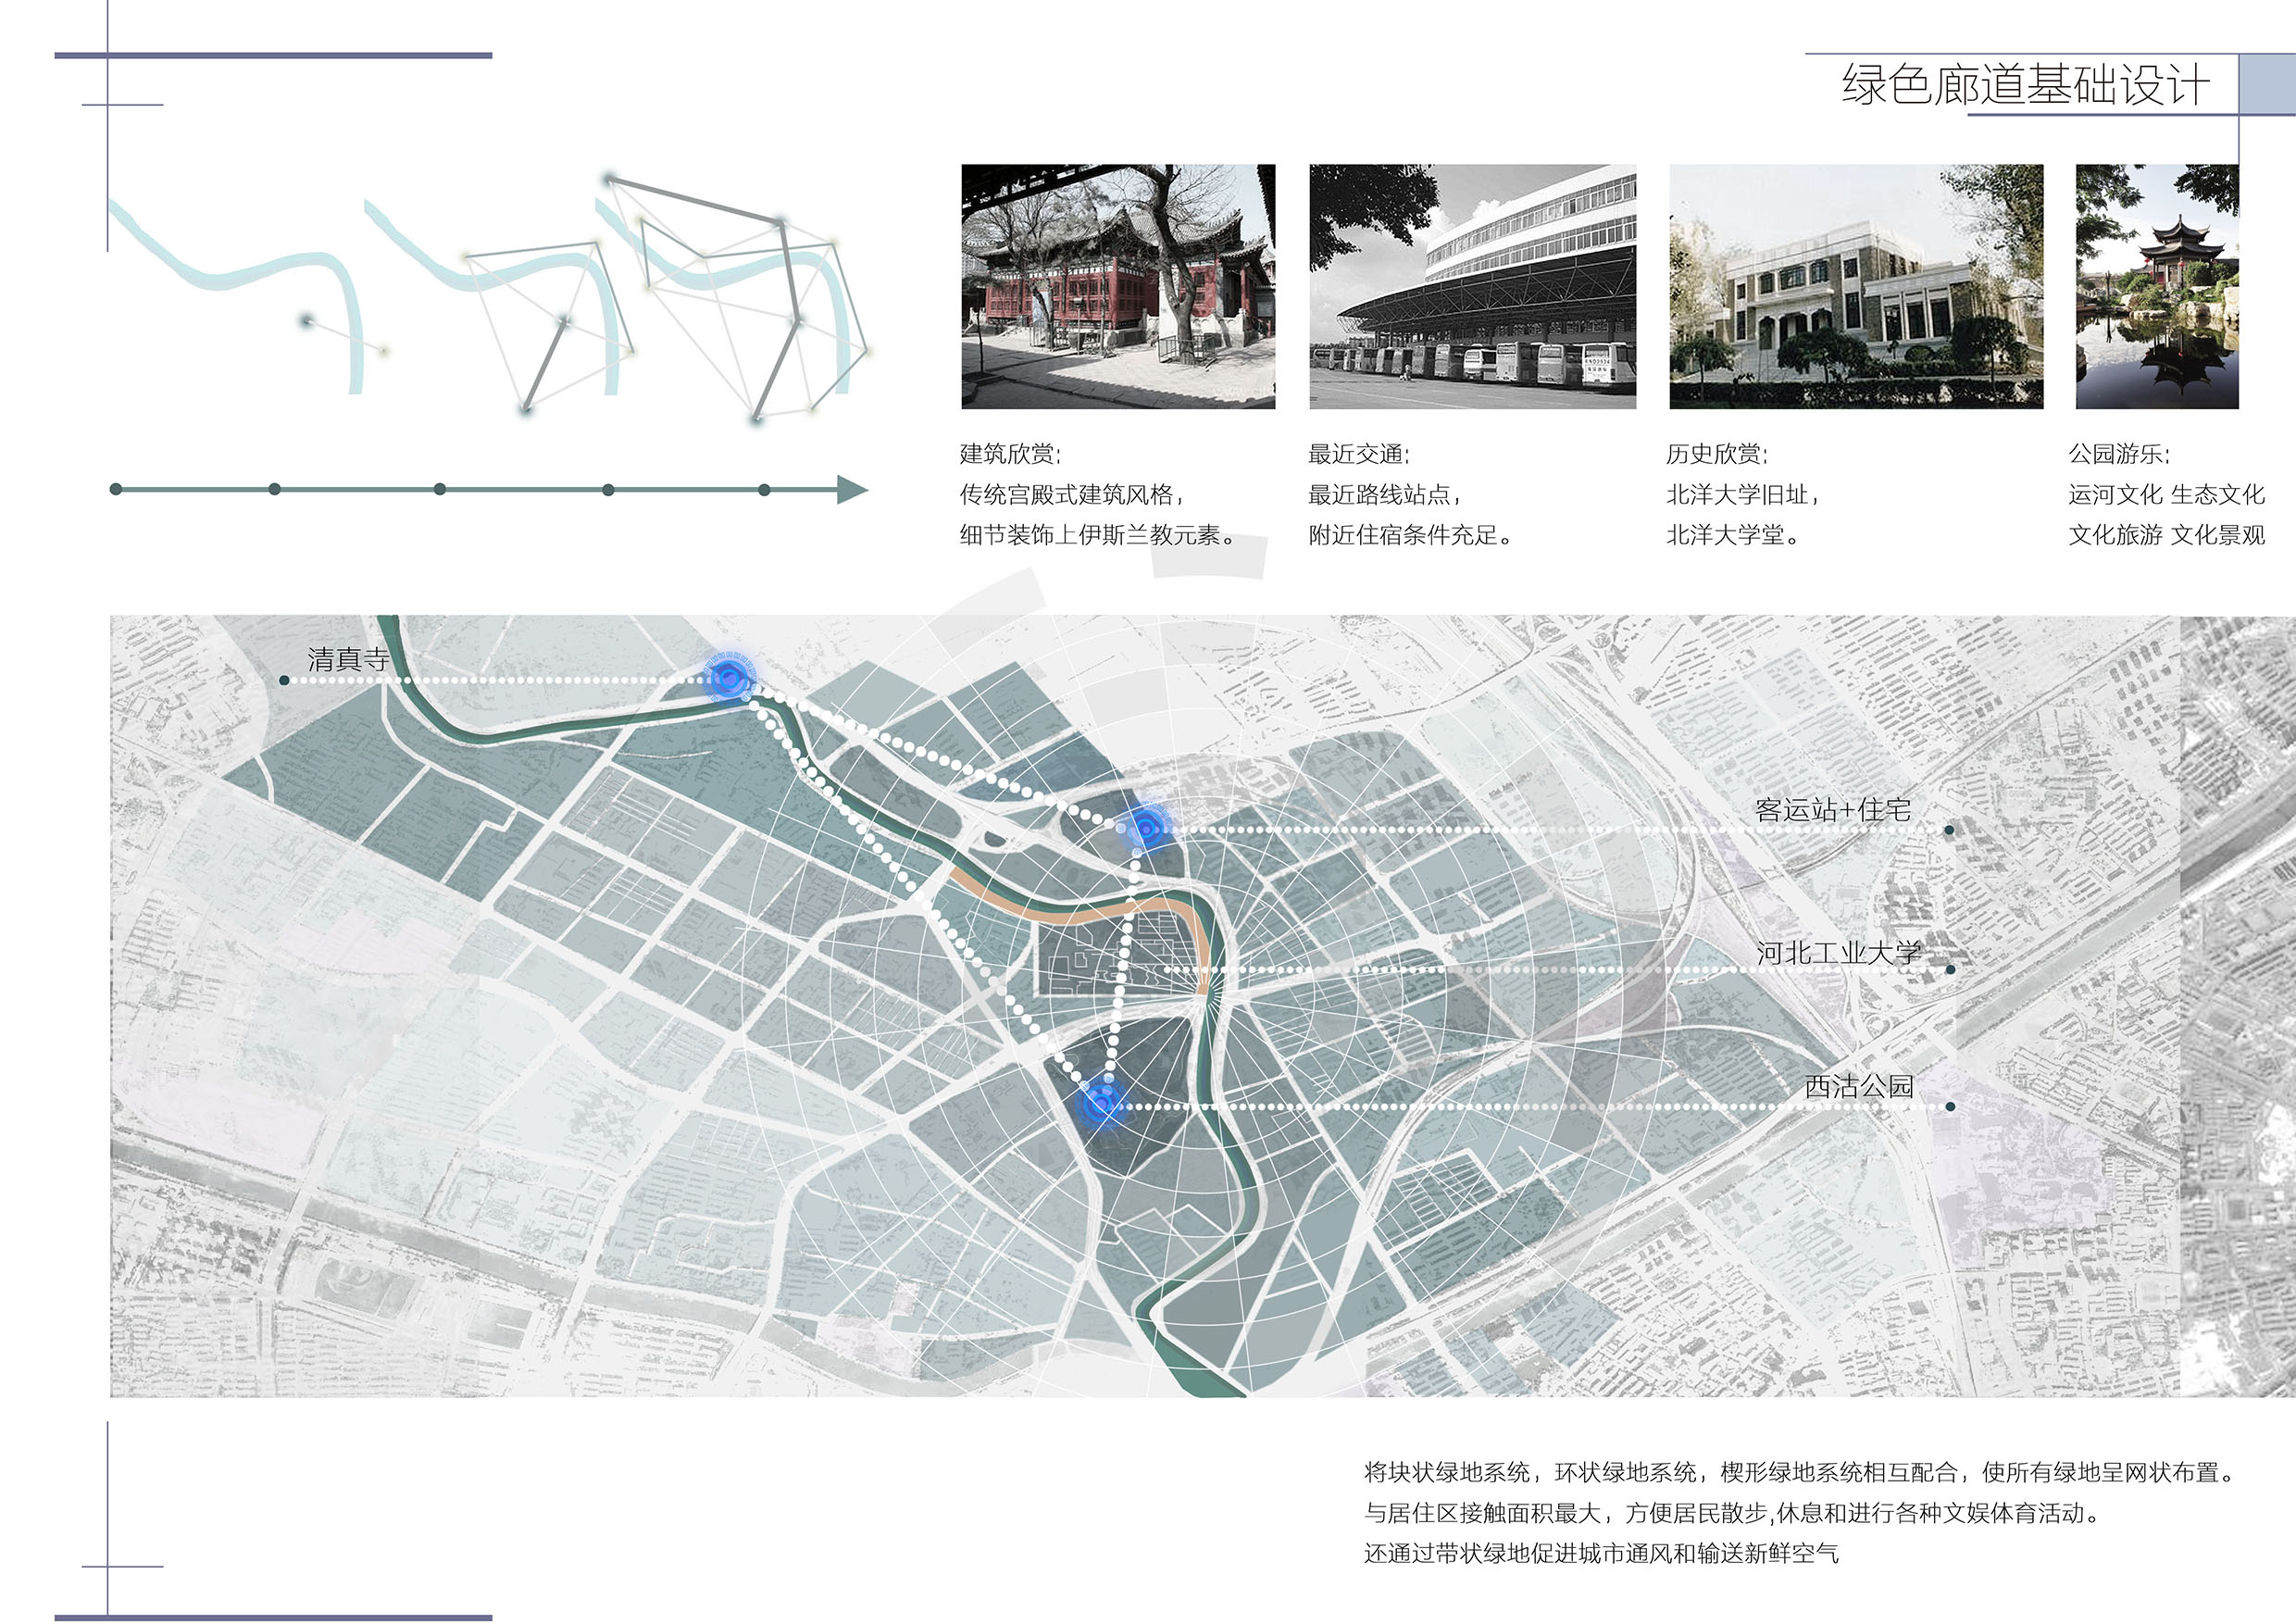Open the 北洋大学 old building photo

[x=1856, y=286]
